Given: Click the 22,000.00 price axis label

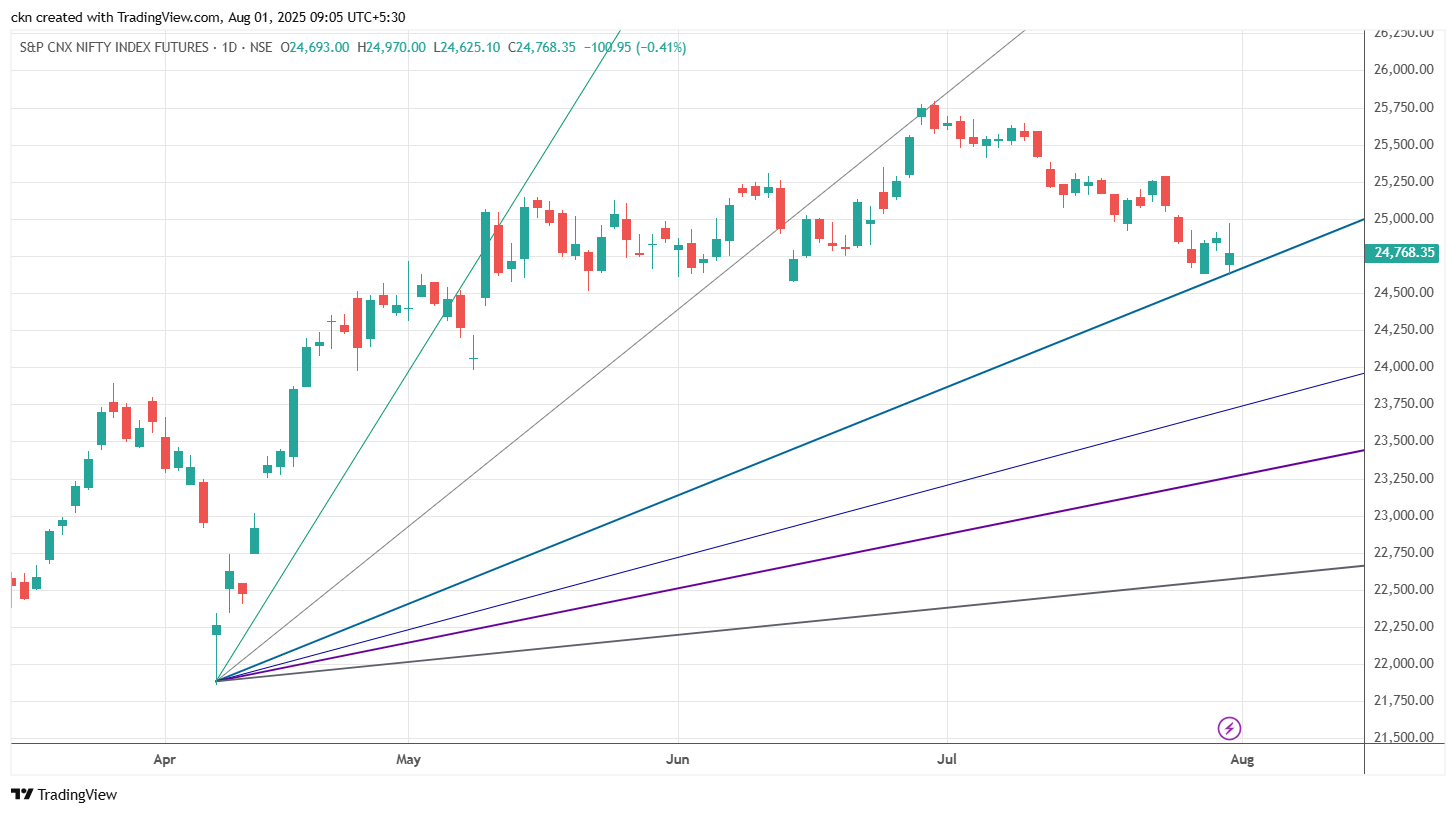Looking at the screenshot, I should (x=1406, y=664).
